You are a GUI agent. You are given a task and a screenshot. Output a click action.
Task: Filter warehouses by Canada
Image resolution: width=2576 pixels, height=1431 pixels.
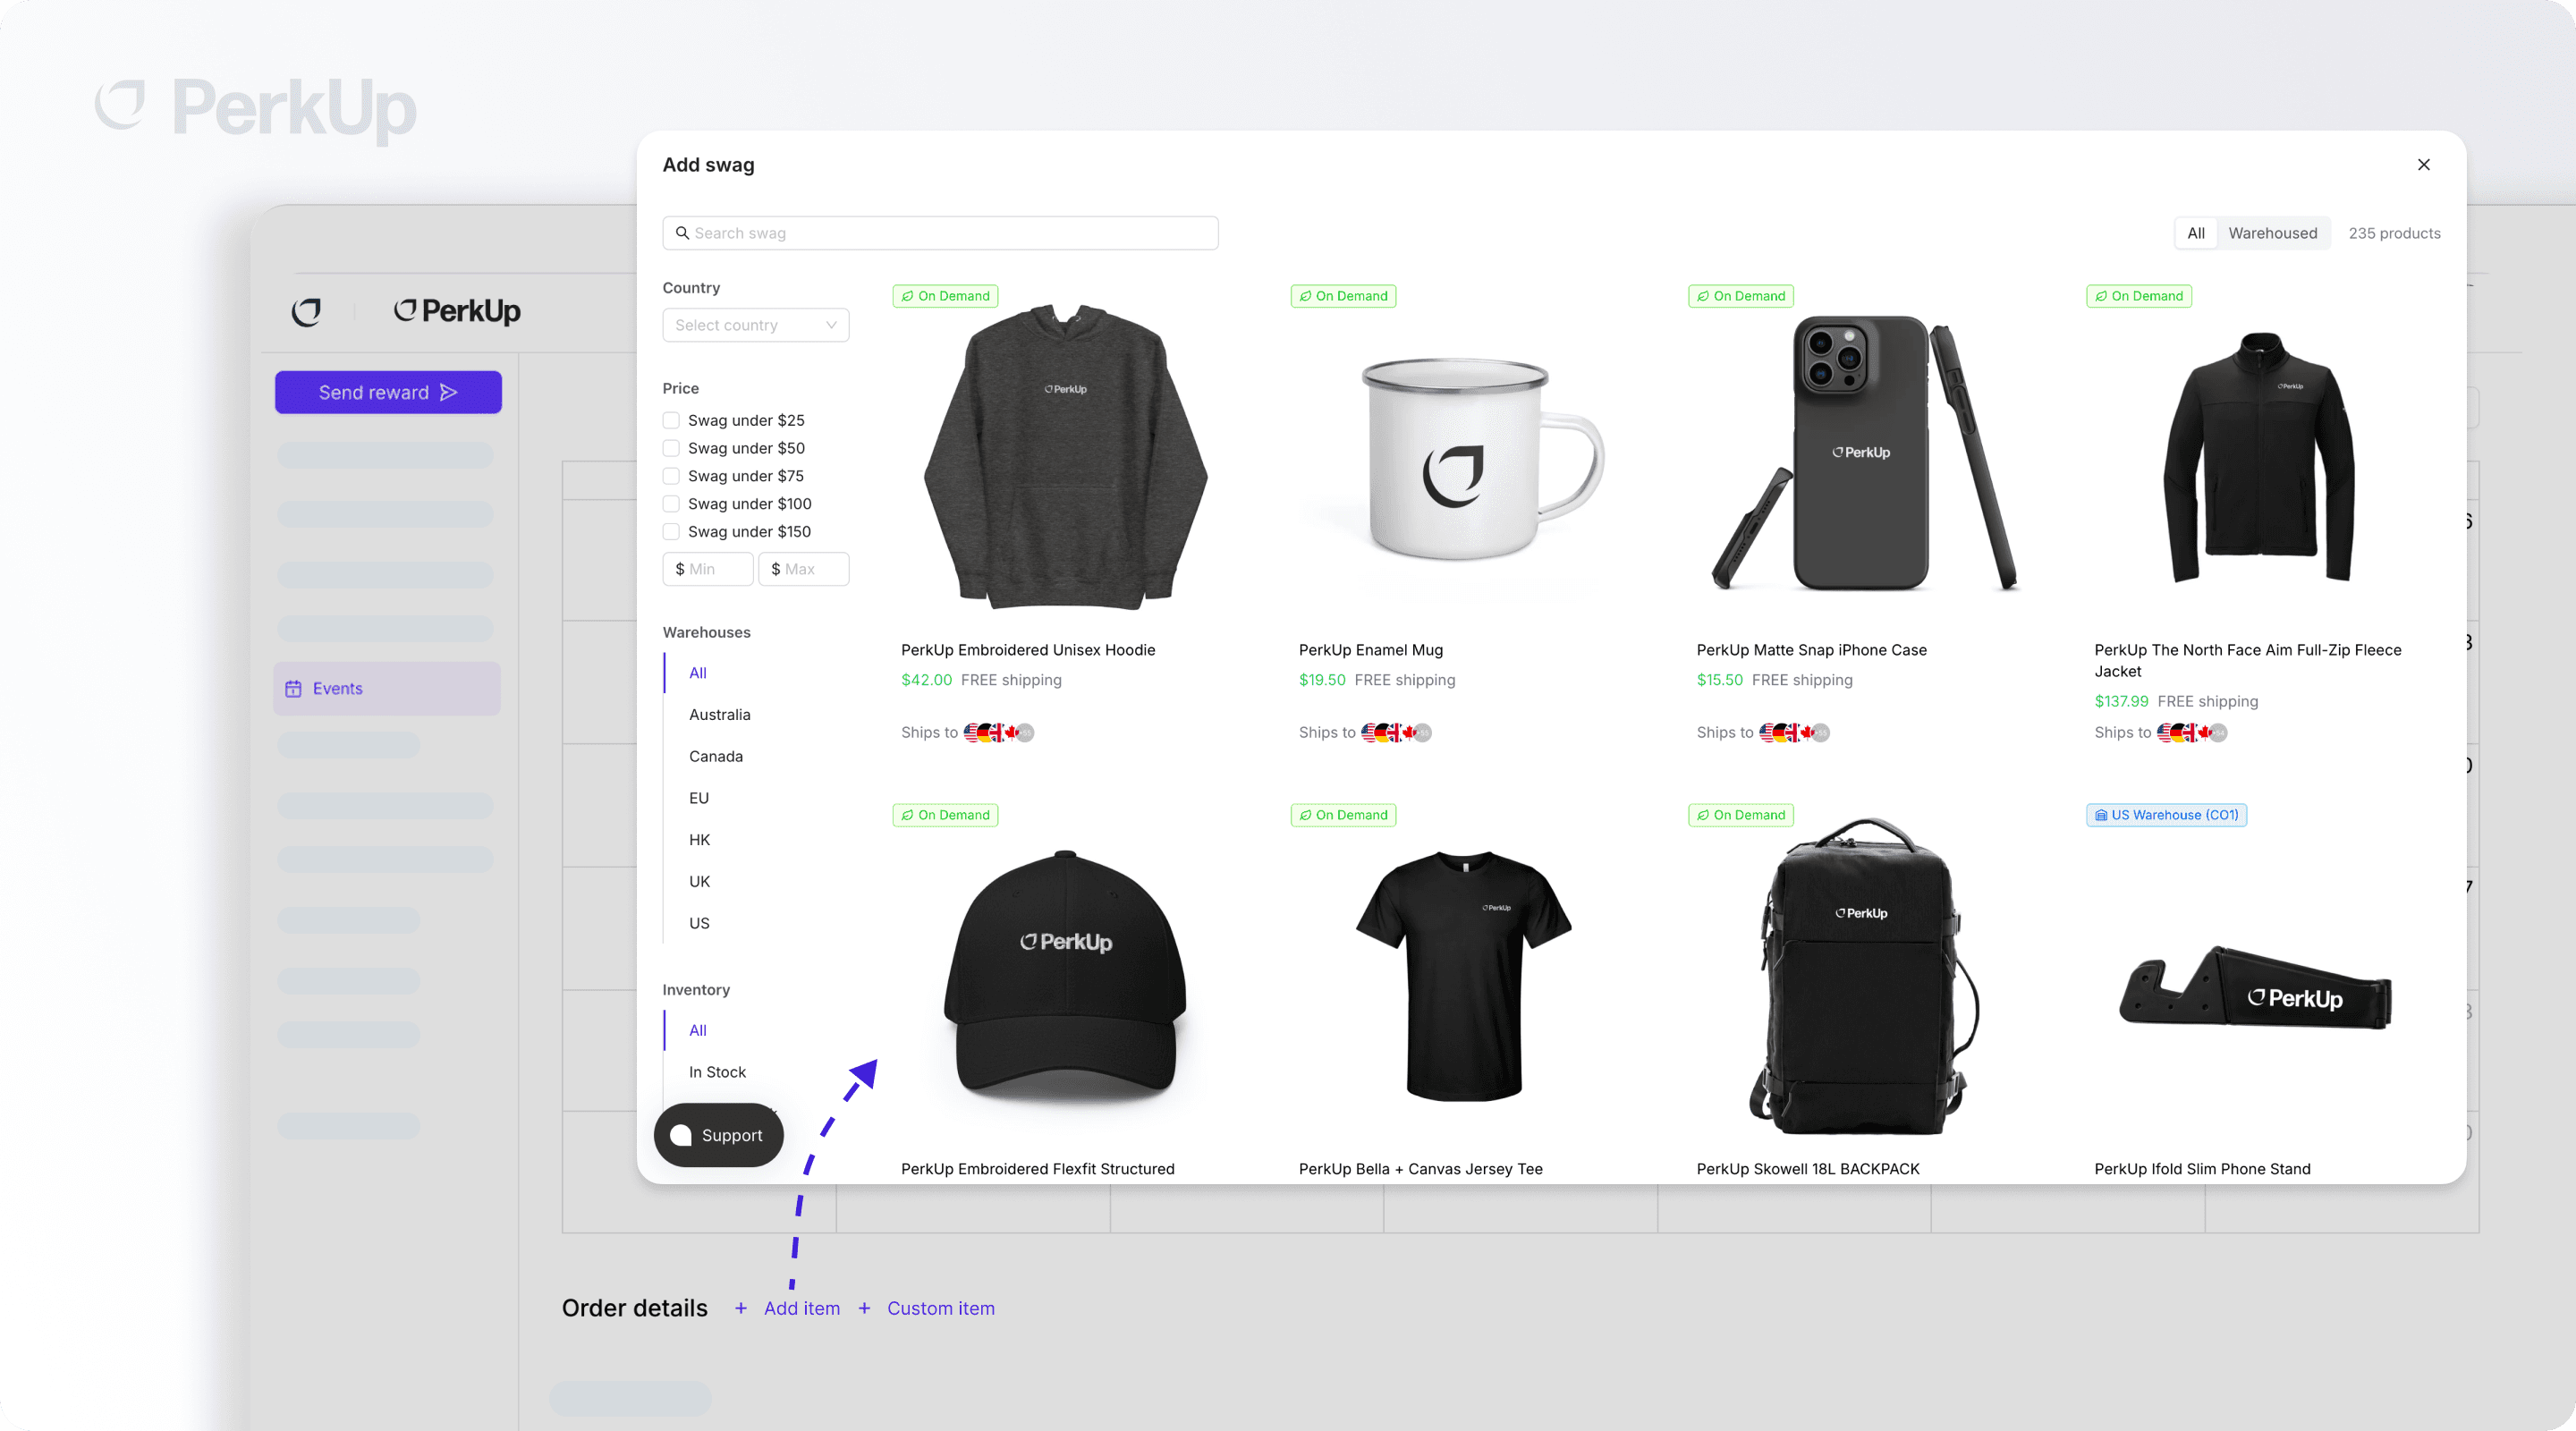(715, 756)
